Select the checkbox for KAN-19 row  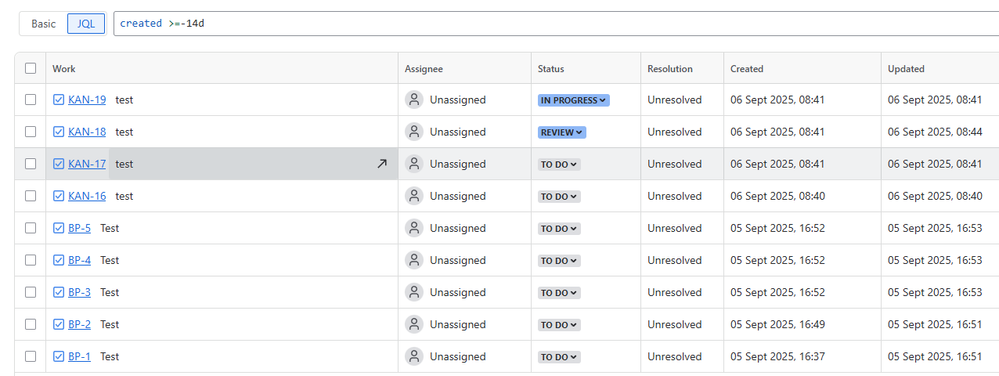(31, 99)
